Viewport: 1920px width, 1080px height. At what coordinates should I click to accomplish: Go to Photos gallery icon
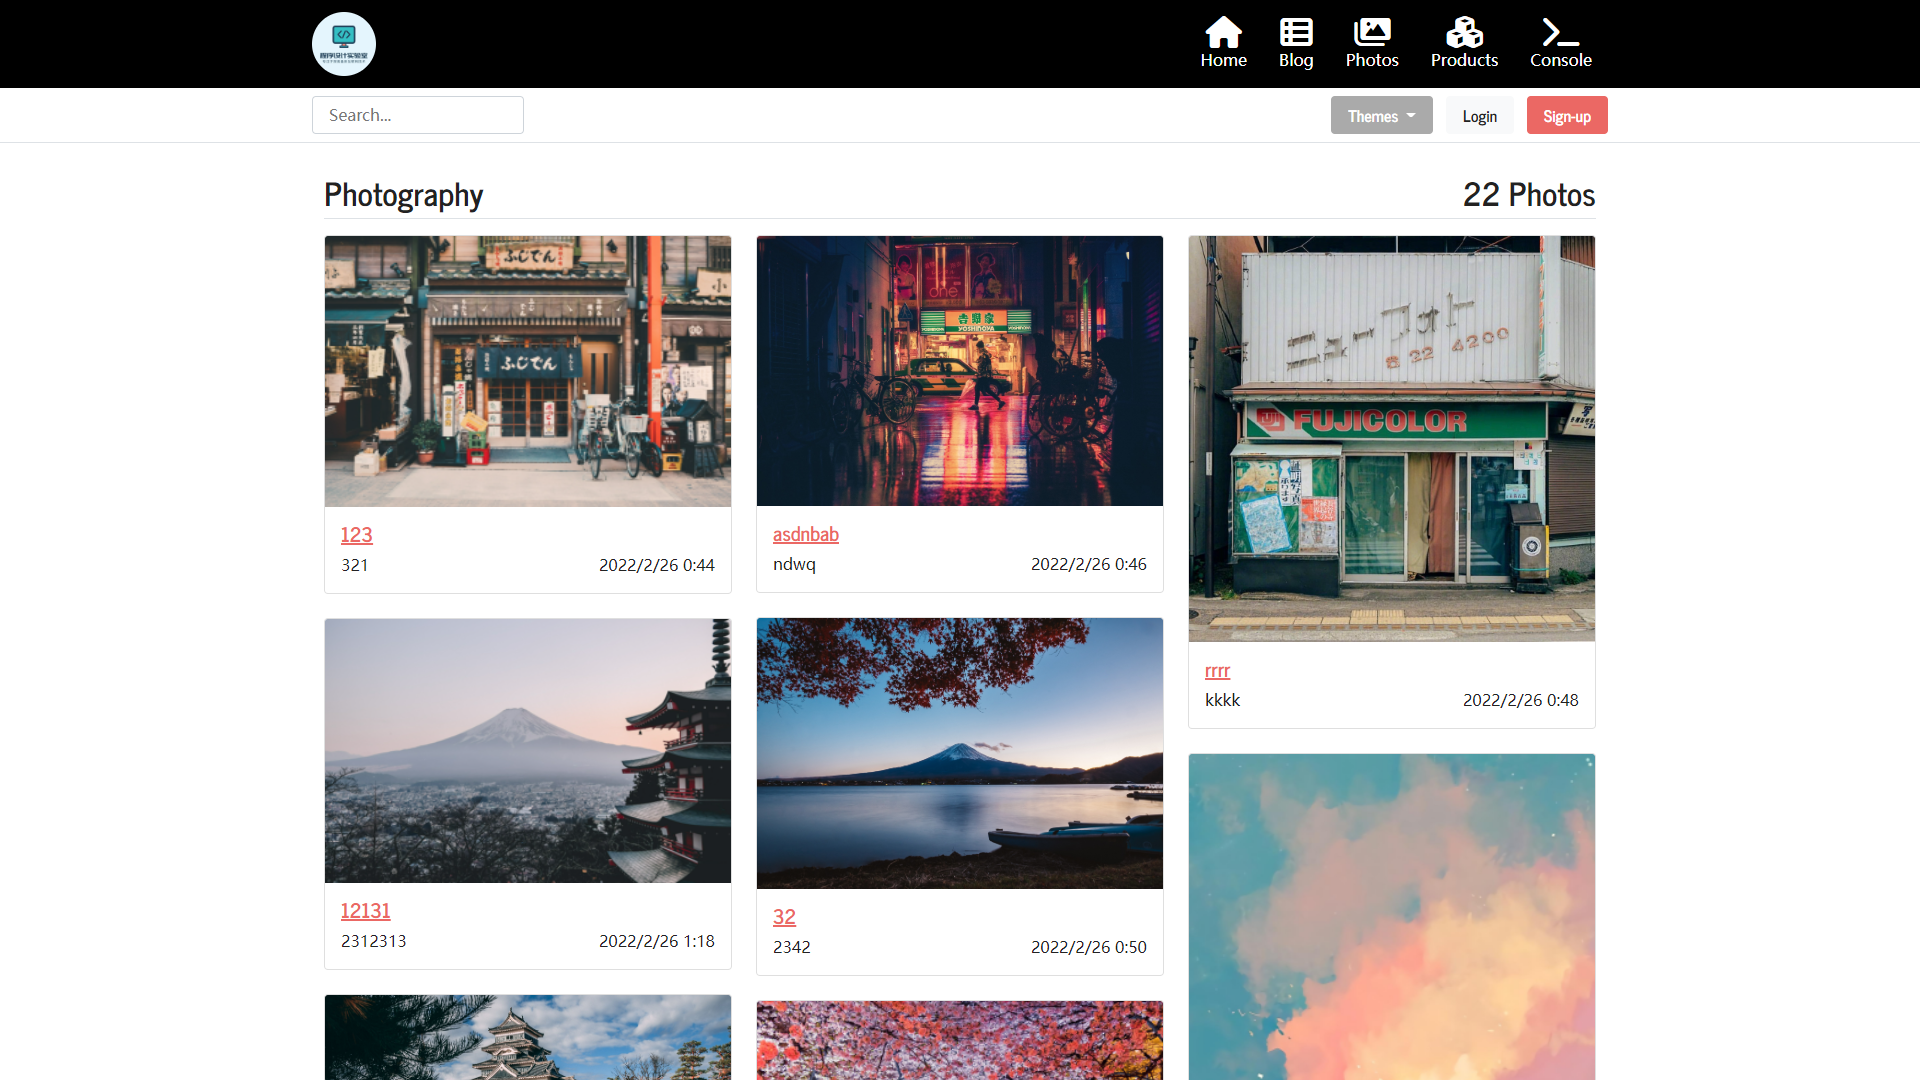1372,33
